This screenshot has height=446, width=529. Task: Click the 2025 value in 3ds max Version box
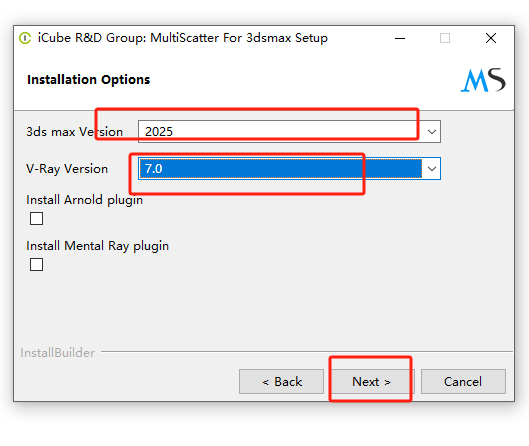(x=159, y=132)
